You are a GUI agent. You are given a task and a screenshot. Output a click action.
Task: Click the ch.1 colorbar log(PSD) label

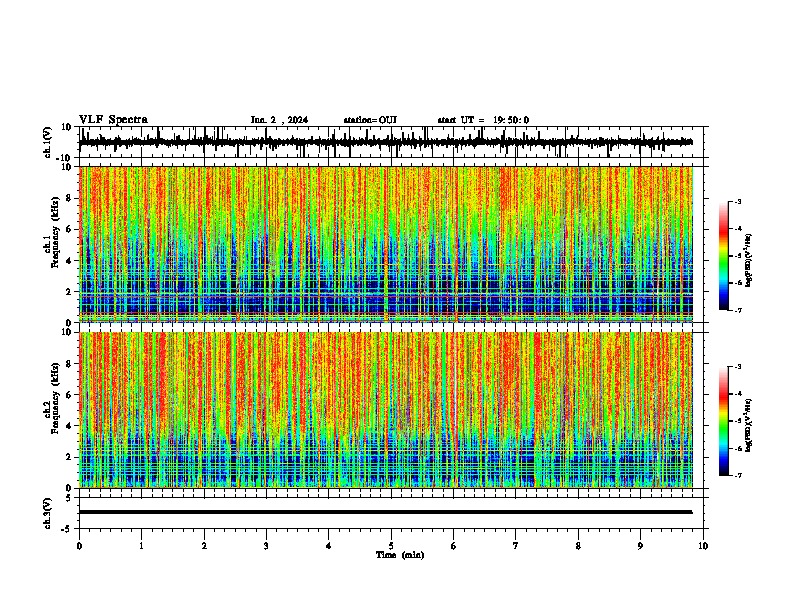click(x=749, y=260)
